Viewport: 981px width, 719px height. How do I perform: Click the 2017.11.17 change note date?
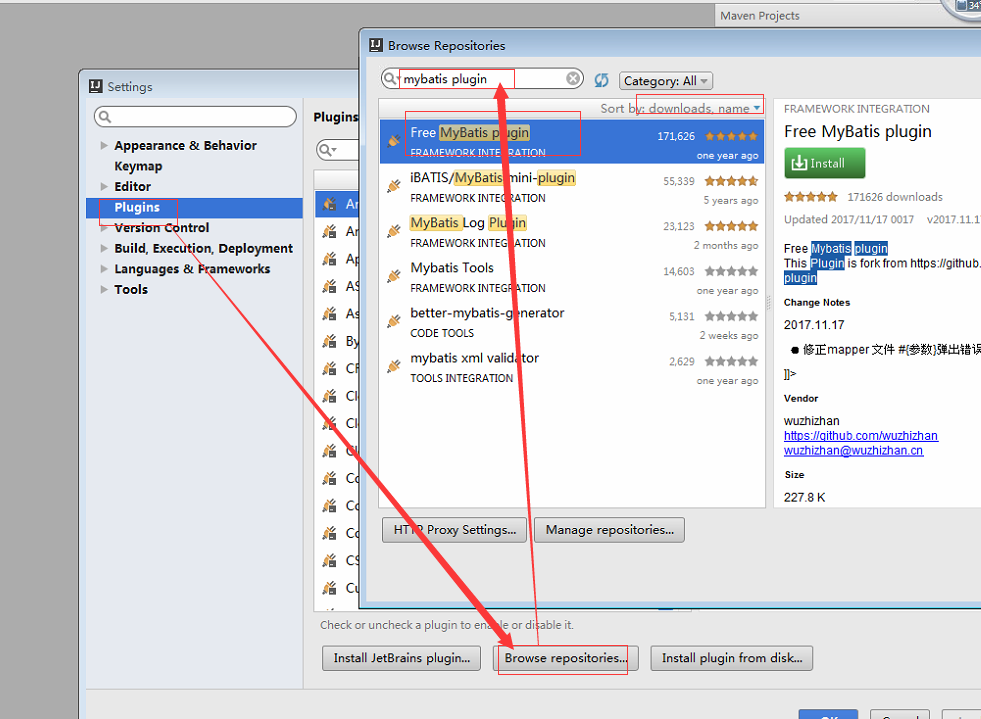click(x=814, y=325)
